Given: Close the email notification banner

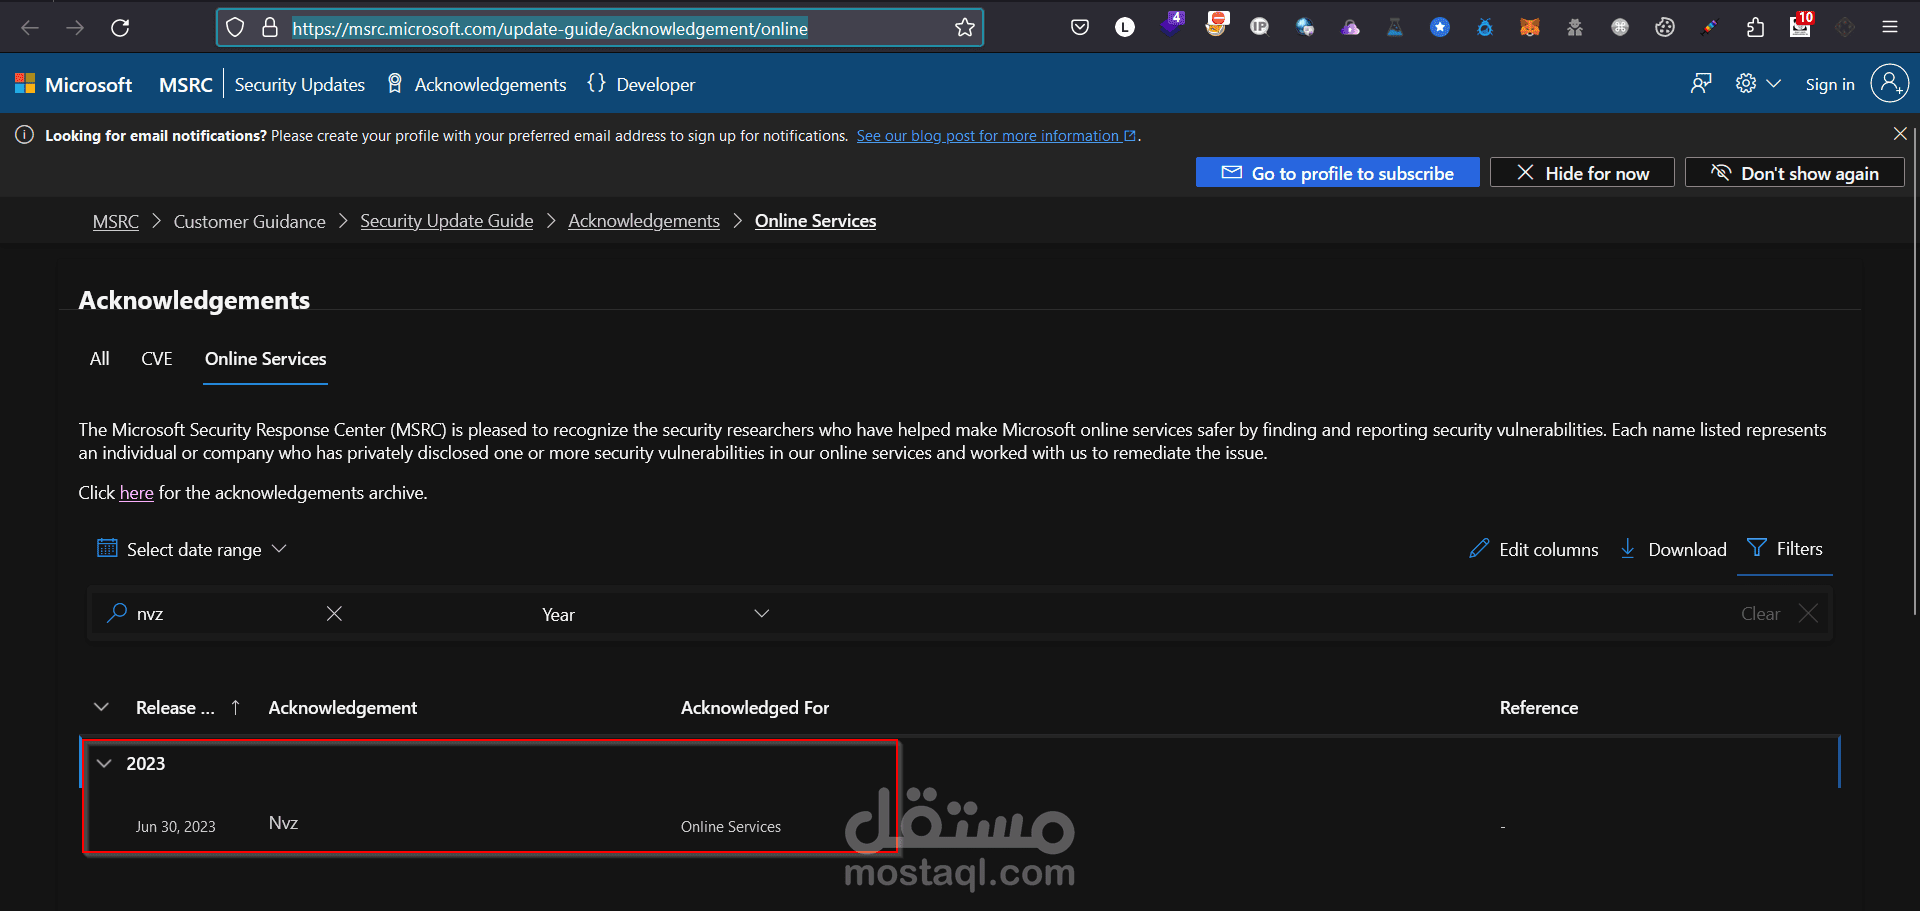Looking at the screenshot, I should 1900,134.
